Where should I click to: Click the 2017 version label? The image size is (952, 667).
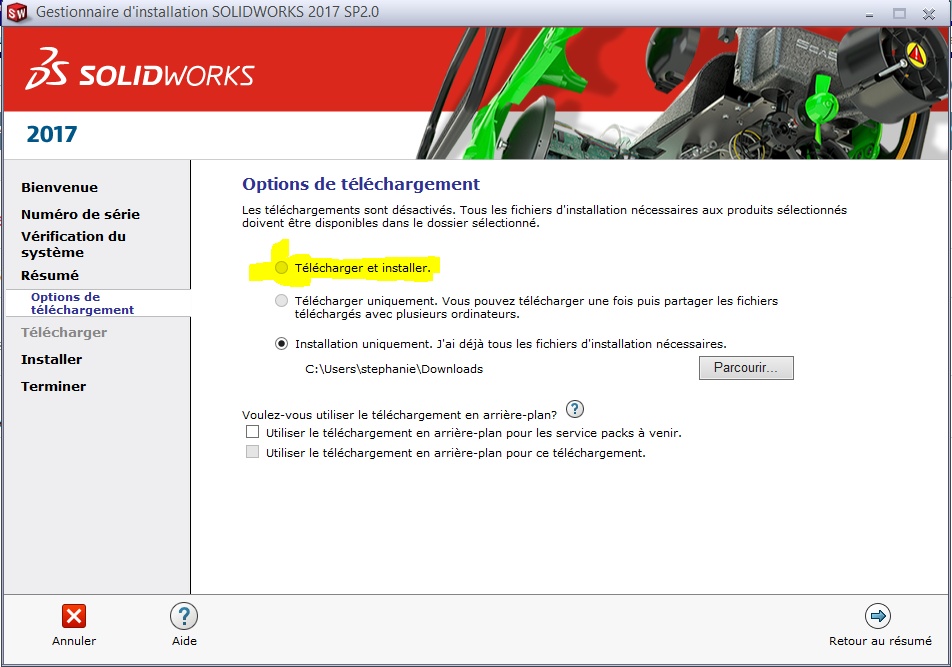(52, 134)
